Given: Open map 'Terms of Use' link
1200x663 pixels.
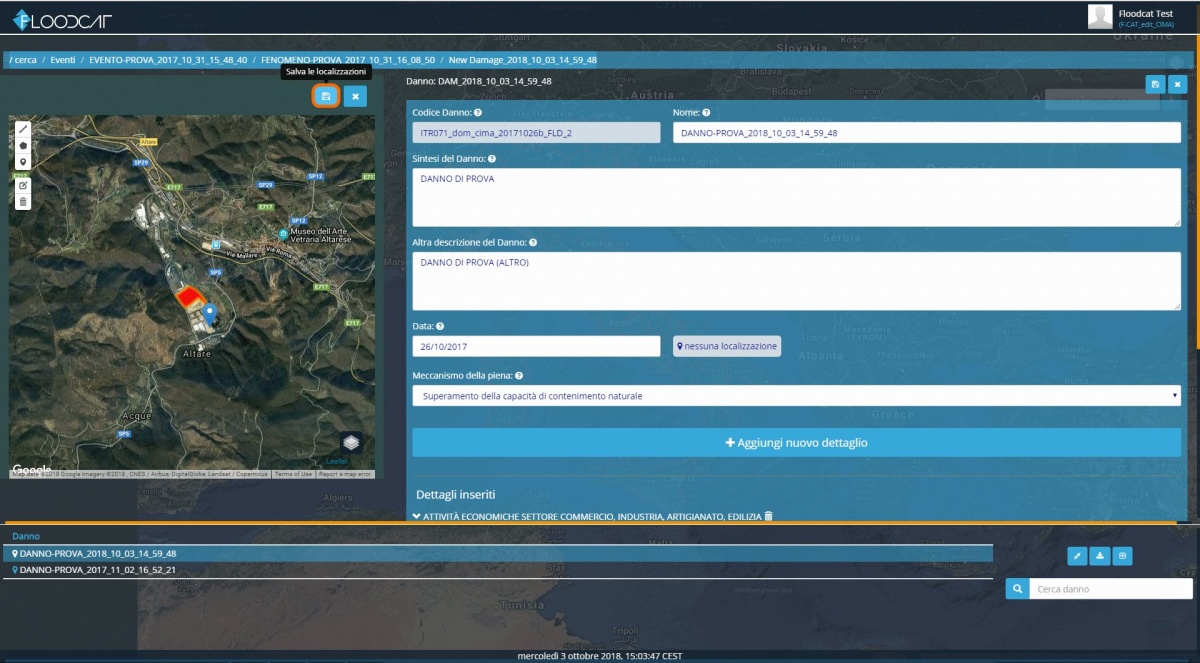Looking at the screenshot, I should click(x=292, y=474).
